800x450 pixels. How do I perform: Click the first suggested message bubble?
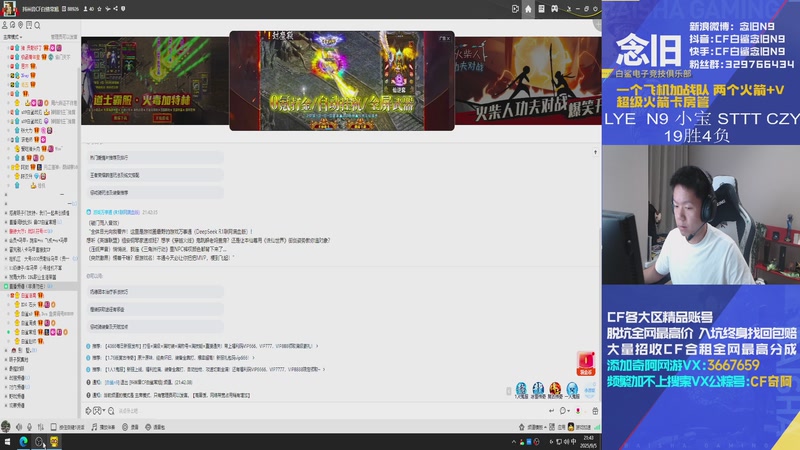point(156,158)
